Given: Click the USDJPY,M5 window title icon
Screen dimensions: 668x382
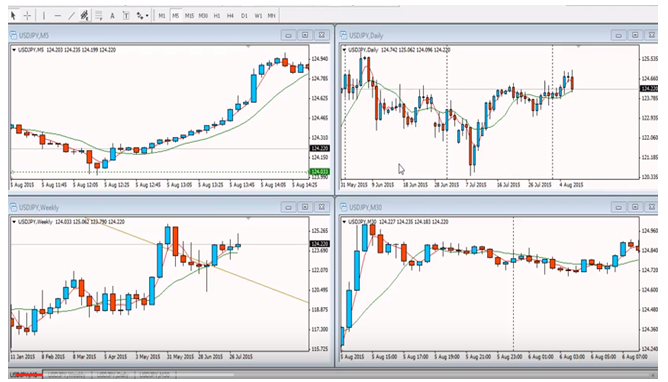Looking at the screenshot, I should coord(14,35).
